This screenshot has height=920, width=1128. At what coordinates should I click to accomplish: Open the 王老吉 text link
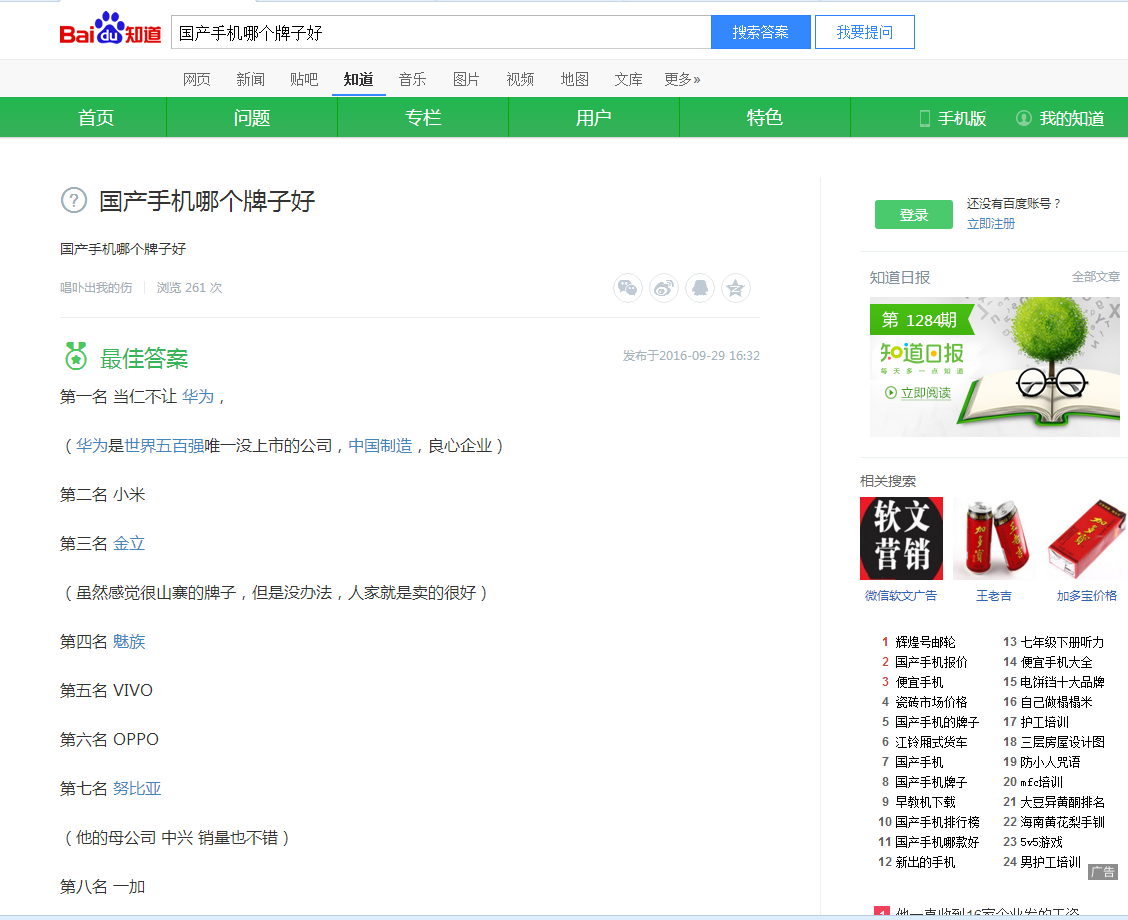pos(993,596)
